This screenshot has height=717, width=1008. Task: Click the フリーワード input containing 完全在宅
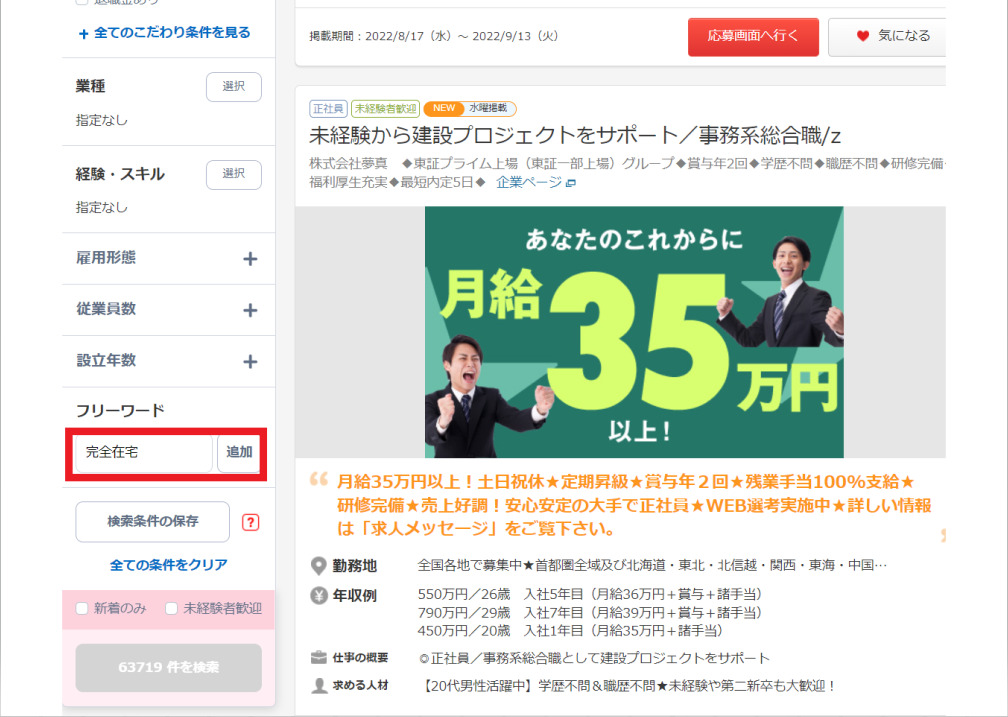click(x=143, y=453)
